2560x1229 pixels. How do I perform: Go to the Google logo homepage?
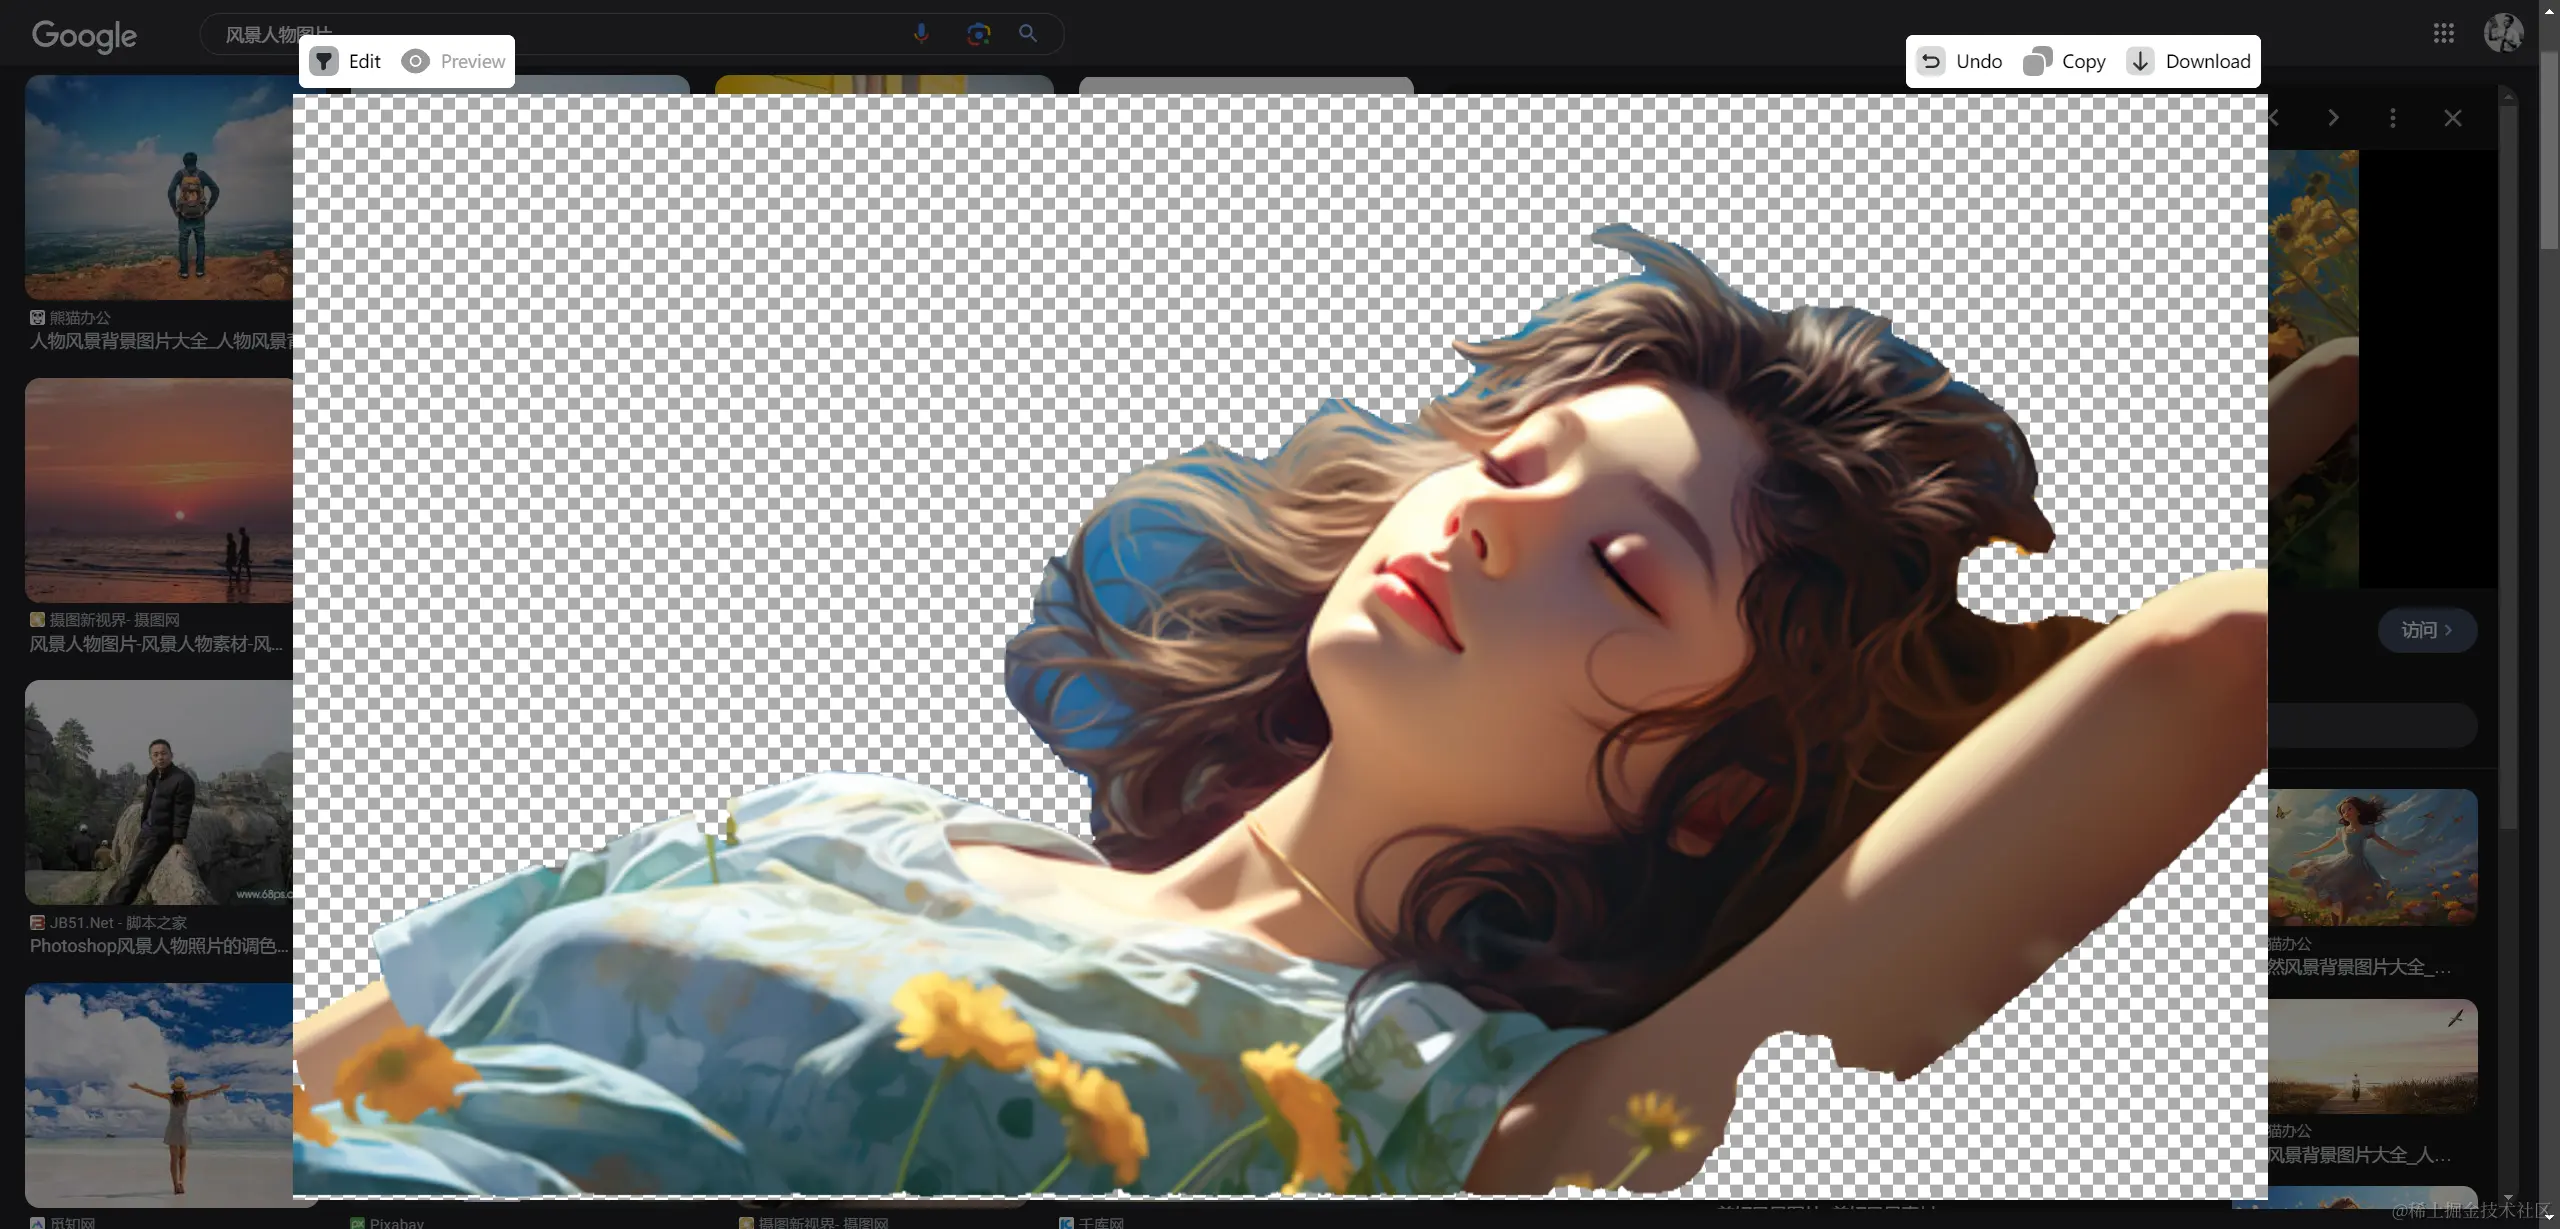coord(84,35)
